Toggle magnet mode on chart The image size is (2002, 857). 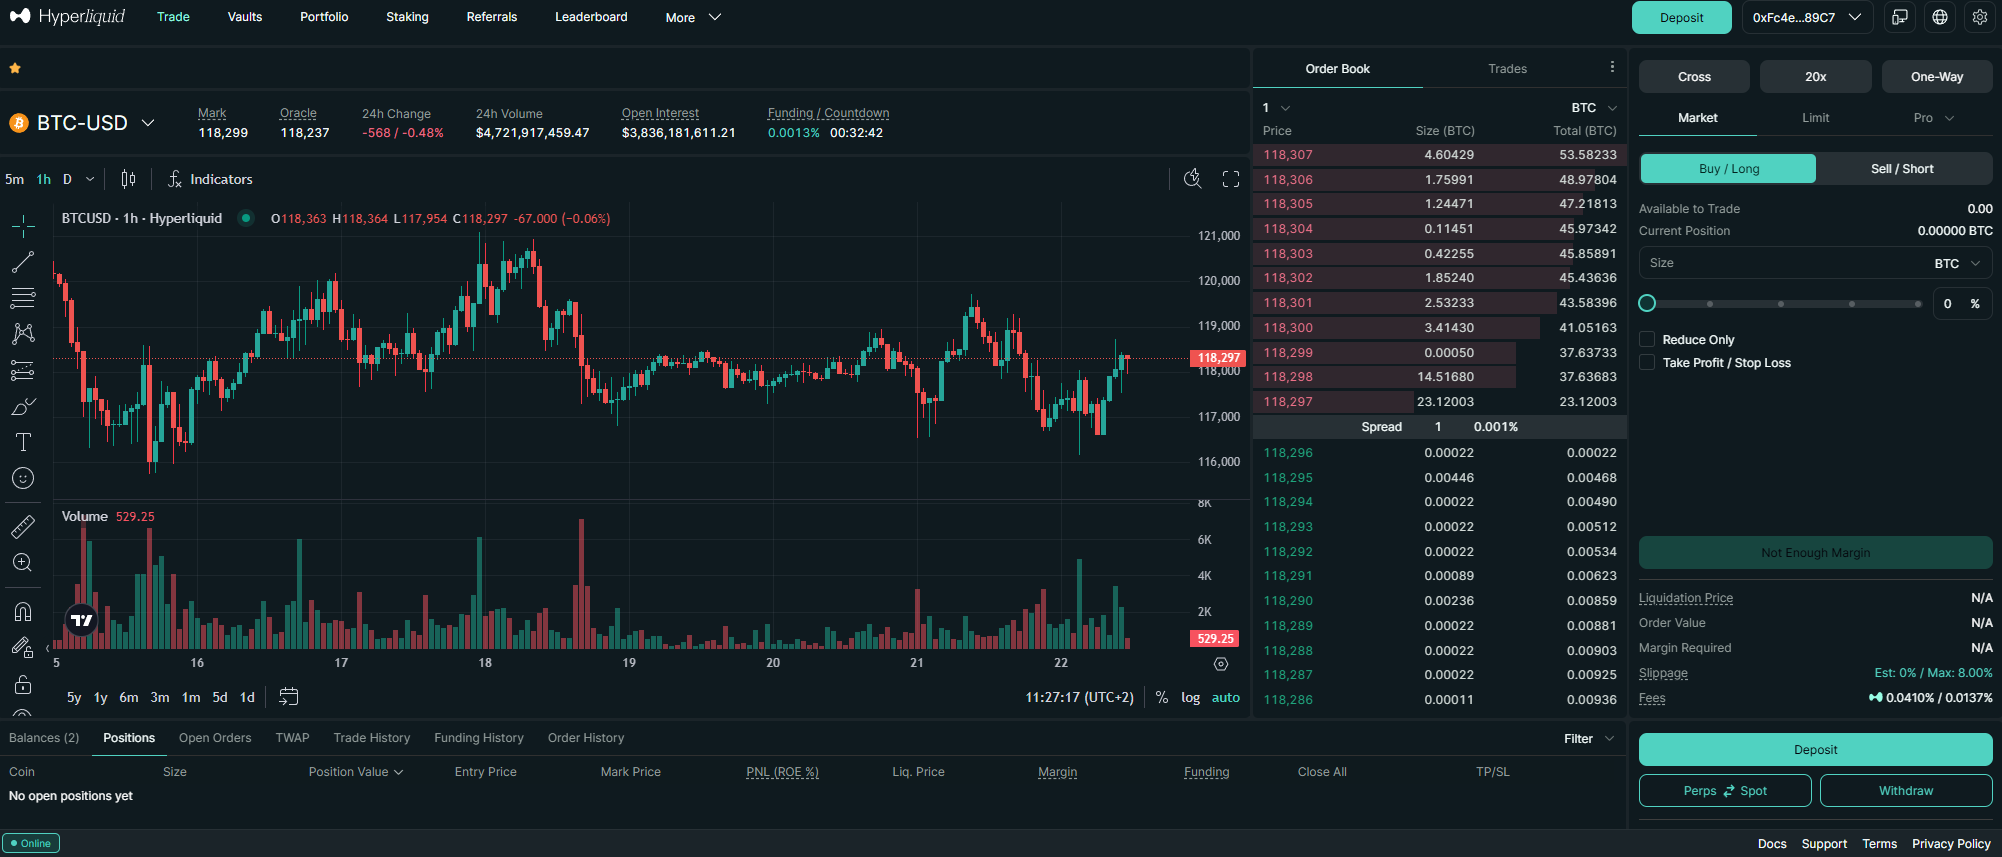[23, 611]
